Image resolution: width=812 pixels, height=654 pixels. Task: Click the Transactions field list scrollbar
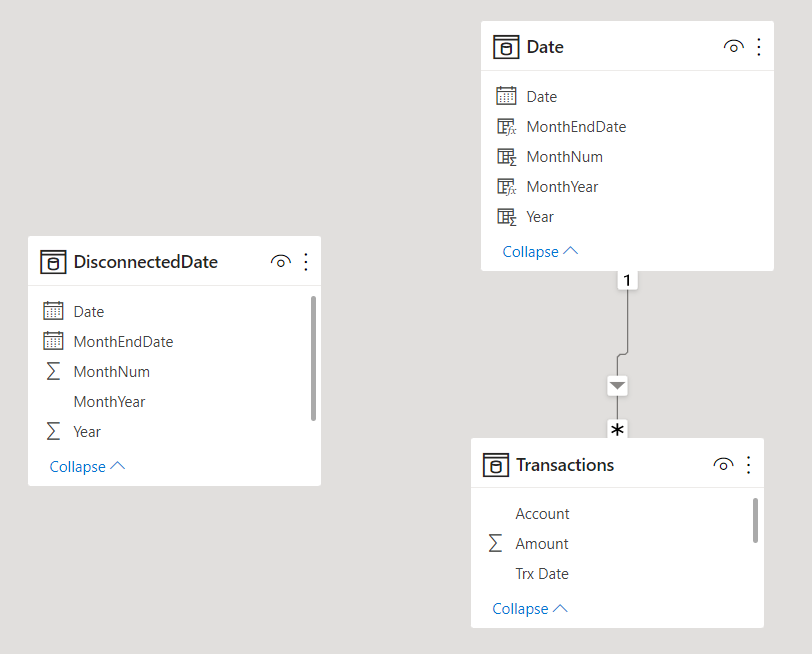pyautogui.click(x=756, y=520)
